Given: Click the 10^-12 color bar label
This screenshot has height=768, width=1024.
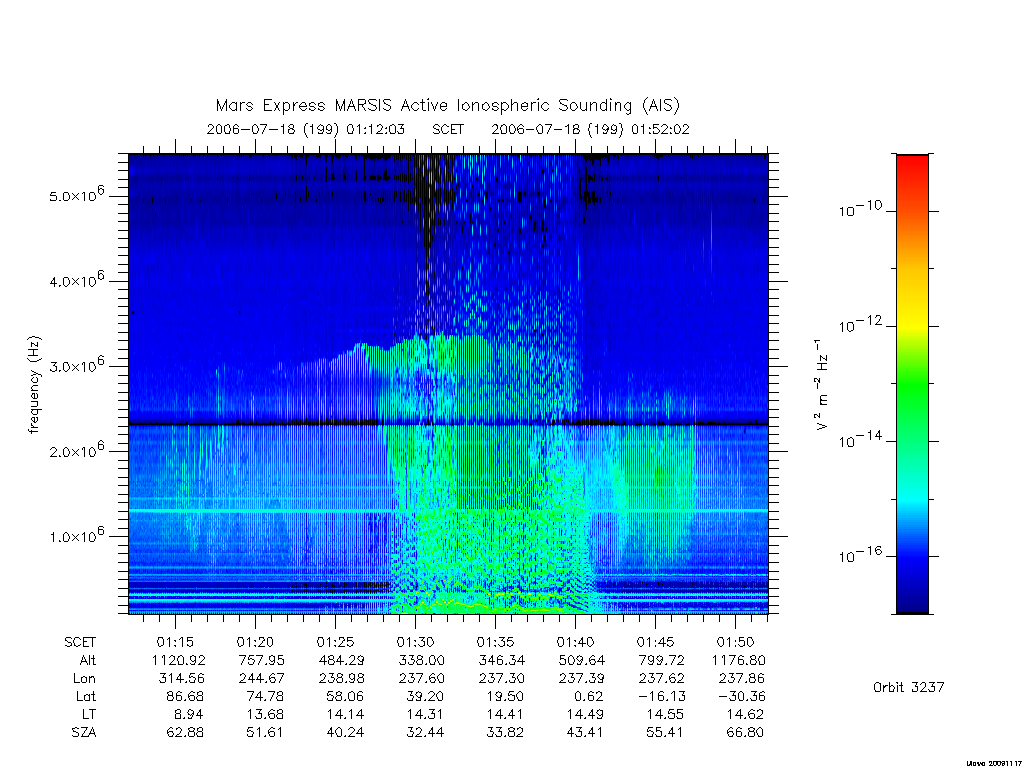Looking at the screenshot, I should (859, 325).
